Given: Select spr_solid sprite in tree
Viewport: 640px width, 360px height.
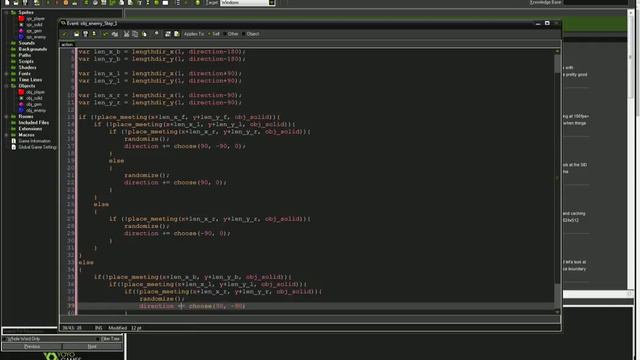Looking at the screenshot, I should (34, 24).
